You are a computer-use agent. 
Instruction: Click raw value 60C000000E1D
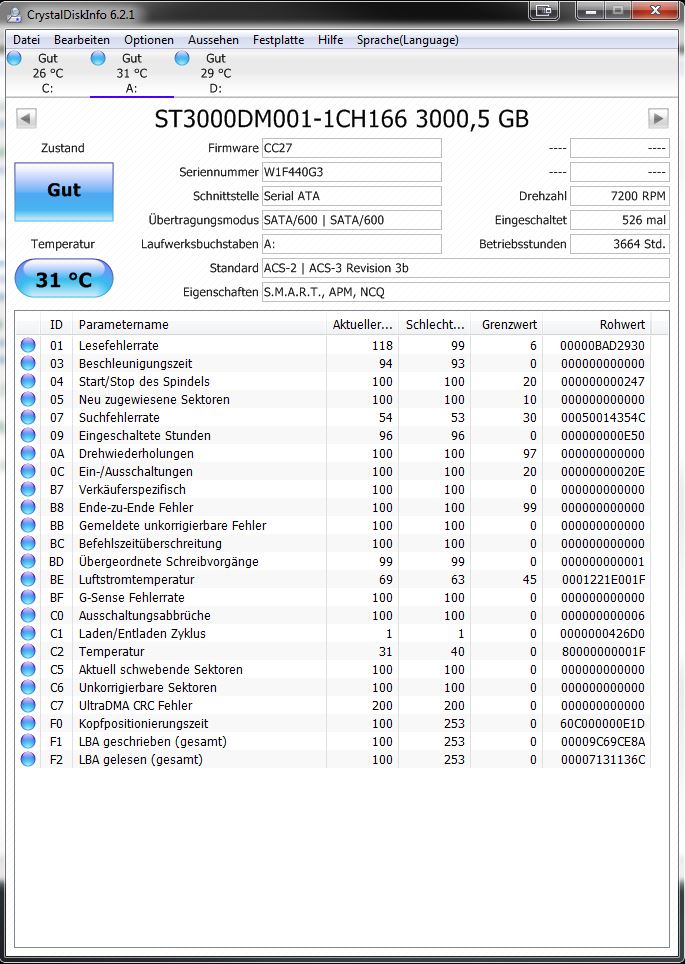tap(603, 724)
